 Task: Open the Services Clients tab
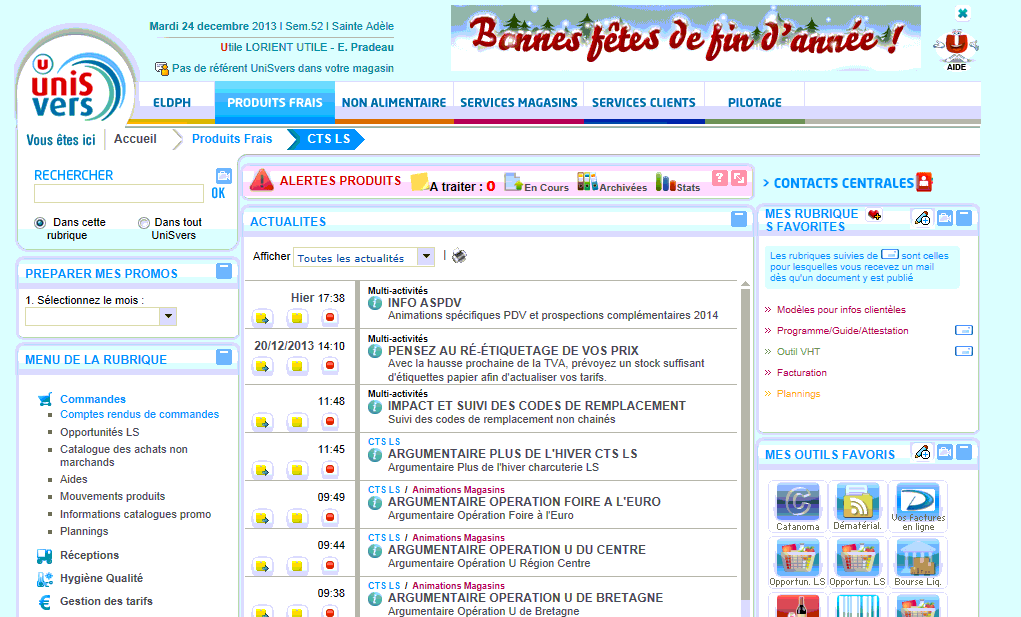[643, 102]
